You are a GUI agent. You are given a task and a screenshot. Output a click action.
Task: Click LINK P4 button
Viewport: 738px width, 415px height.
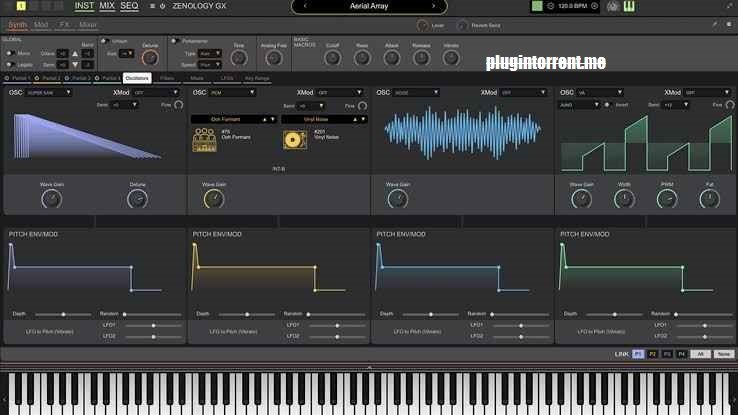click(x=682, y=354)
